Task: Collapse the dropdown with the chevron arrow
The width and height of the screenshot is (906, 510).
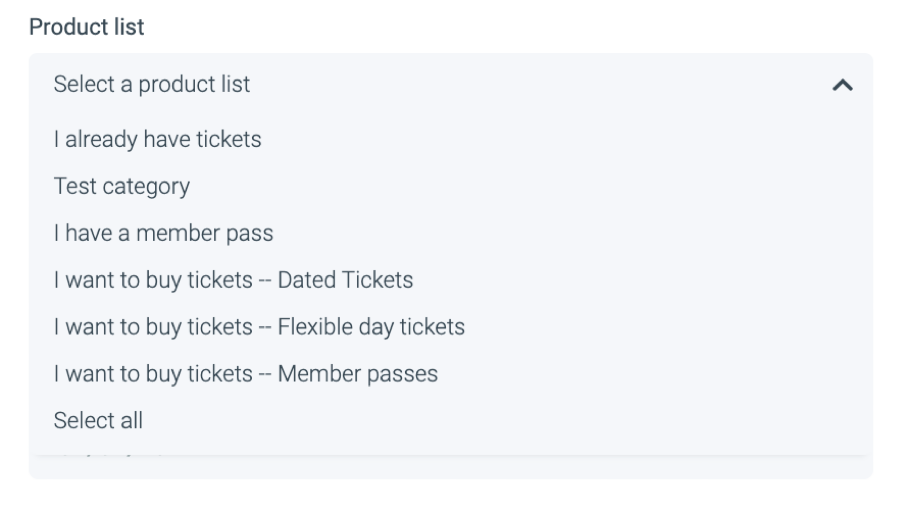Action: (842, 86)
